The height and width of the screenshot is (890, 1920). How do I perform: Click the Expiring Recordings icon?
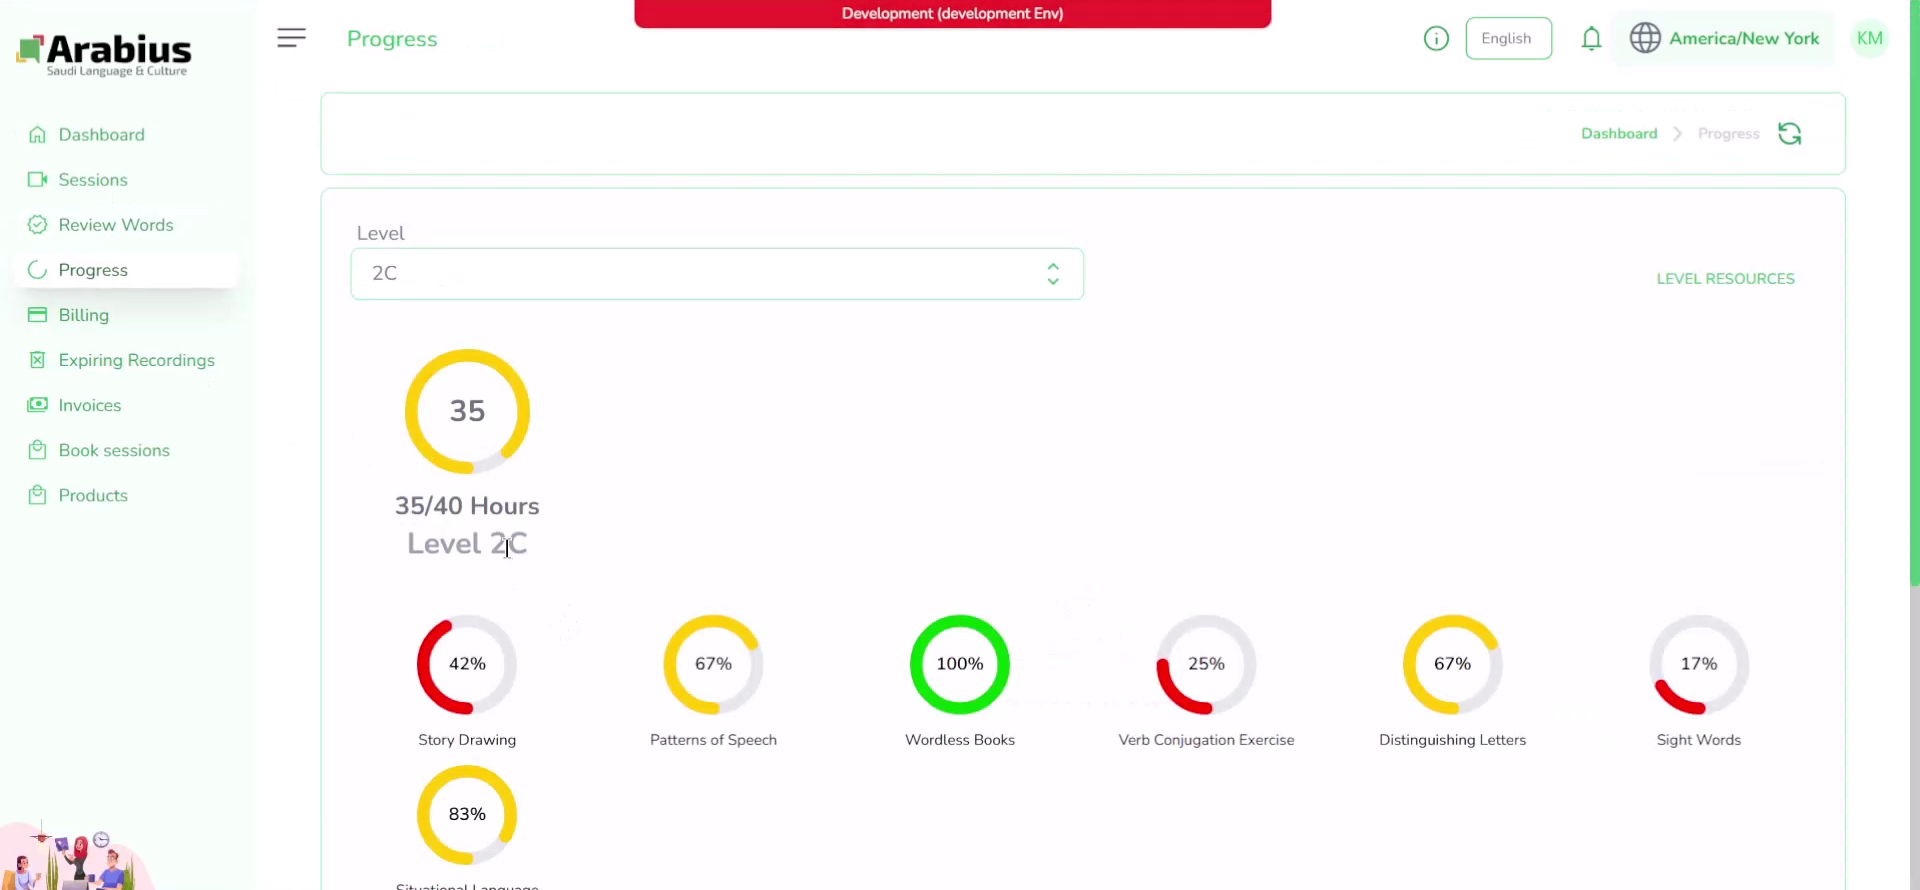(x=37, y=360)
